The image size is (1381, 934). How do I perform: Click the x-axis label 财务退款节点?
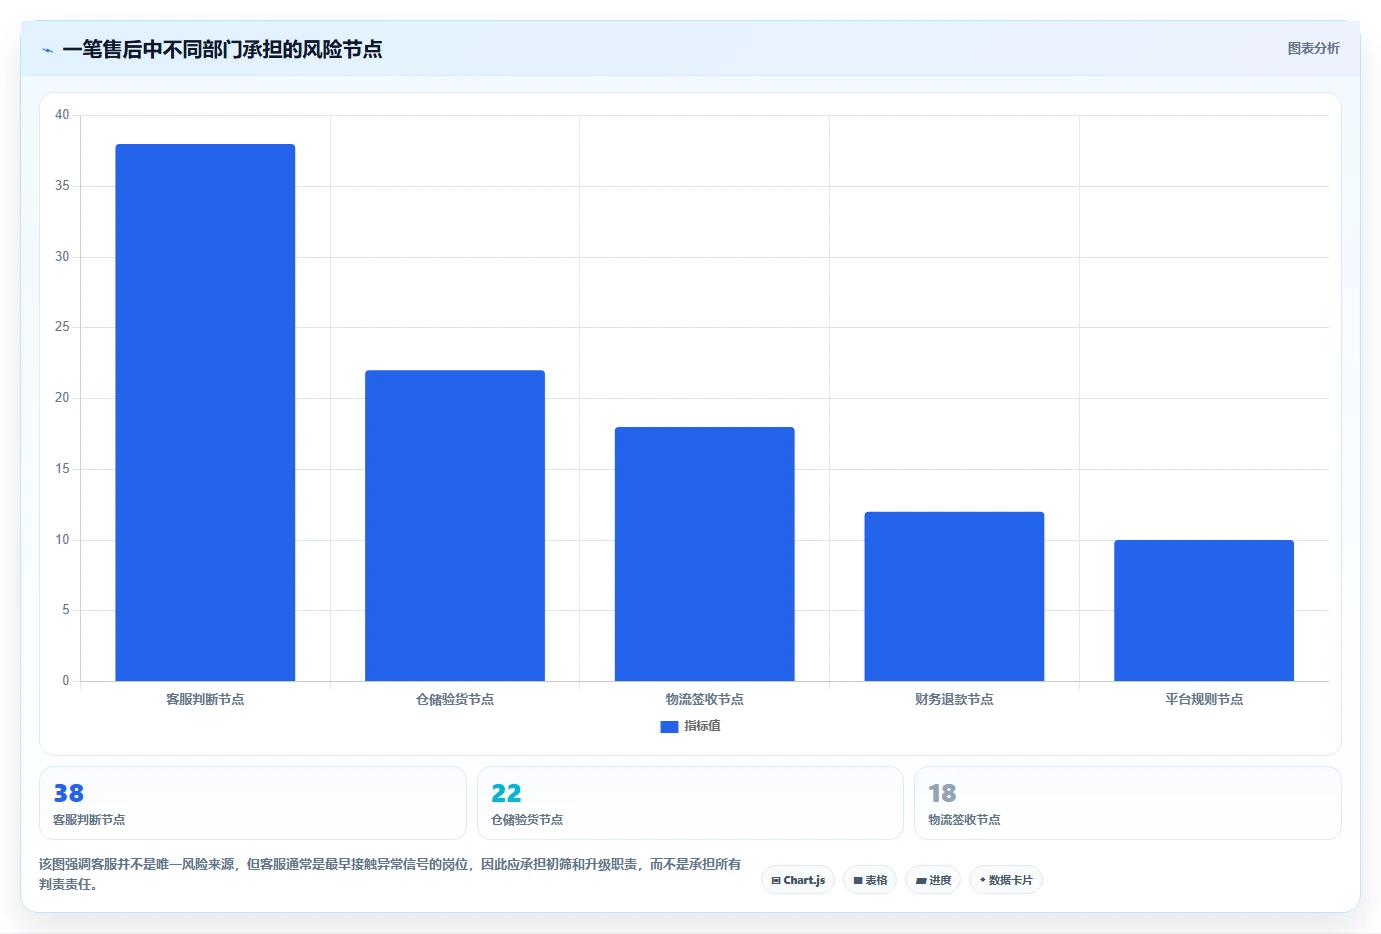point(954,699)
